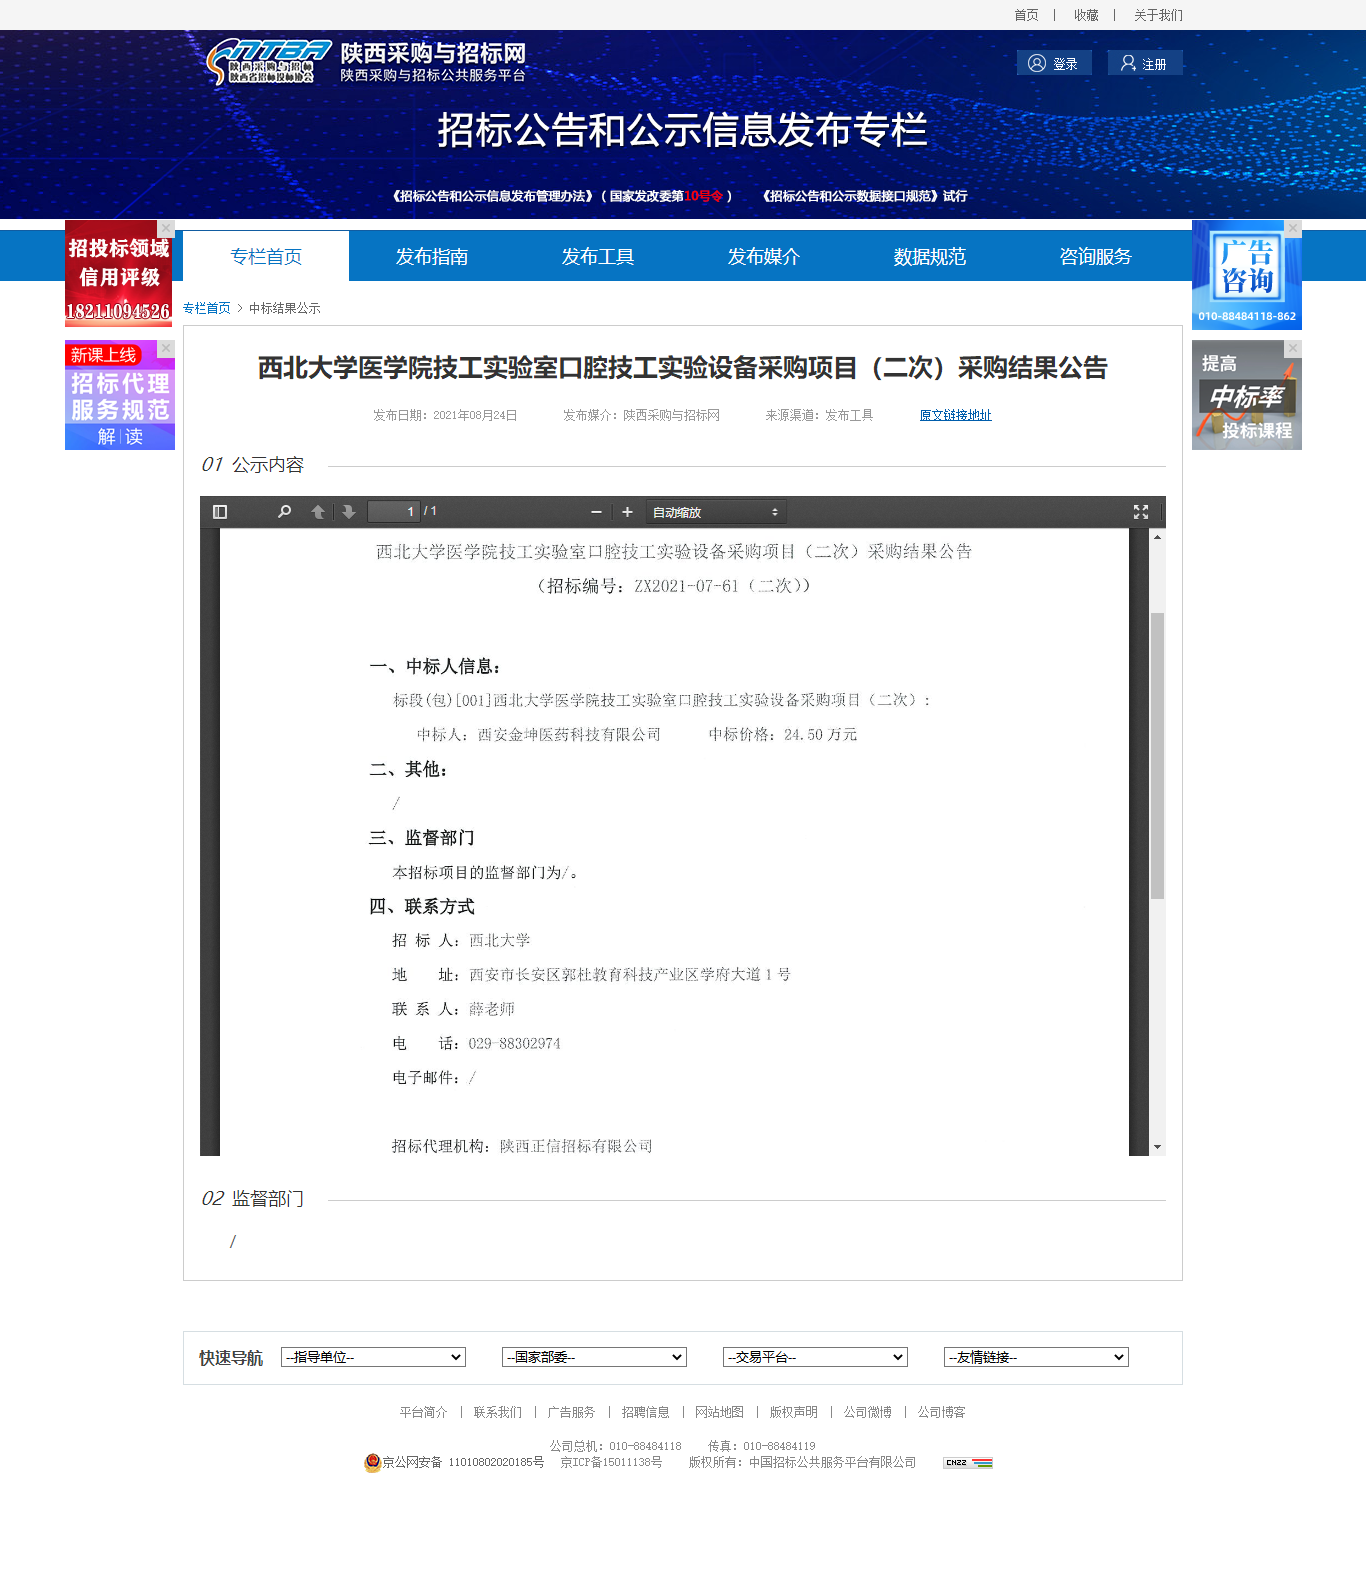
Task: Open the PDF find search icon
Action: pyautogui.click(x=284, y=512)
